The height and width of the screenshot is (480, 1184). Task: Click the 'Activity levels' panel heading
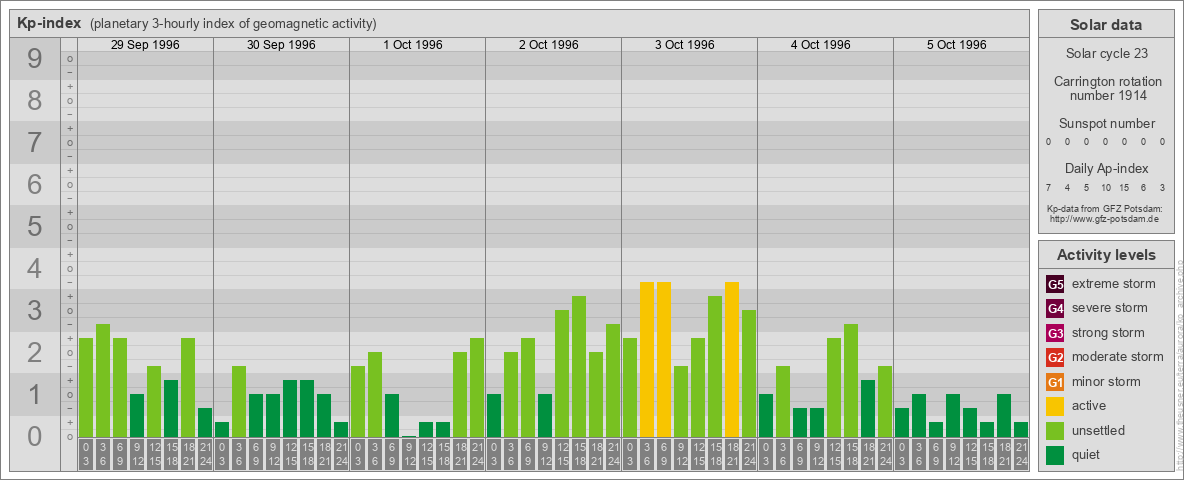click(x=1106, y=255)
